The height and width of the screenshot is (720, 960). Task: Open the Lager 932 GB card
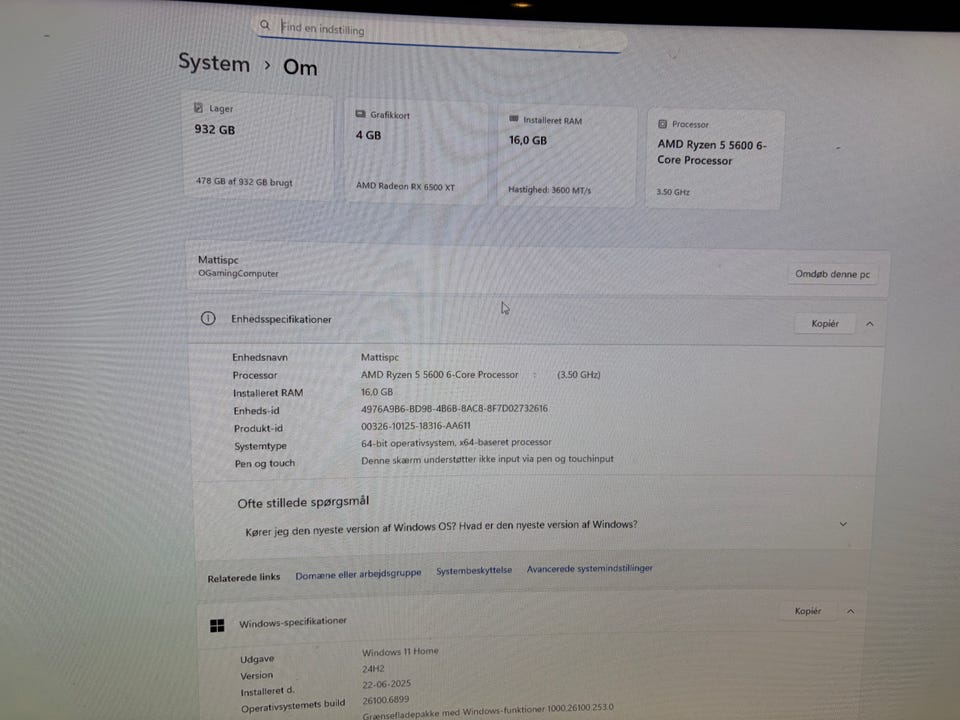coord(258,147)
